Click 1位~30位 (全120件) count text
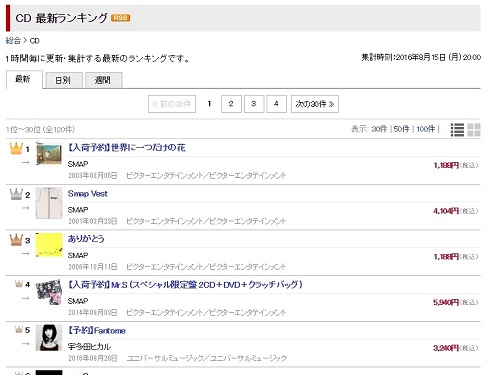Screen dimensions: 490x375 pos(40,129)
